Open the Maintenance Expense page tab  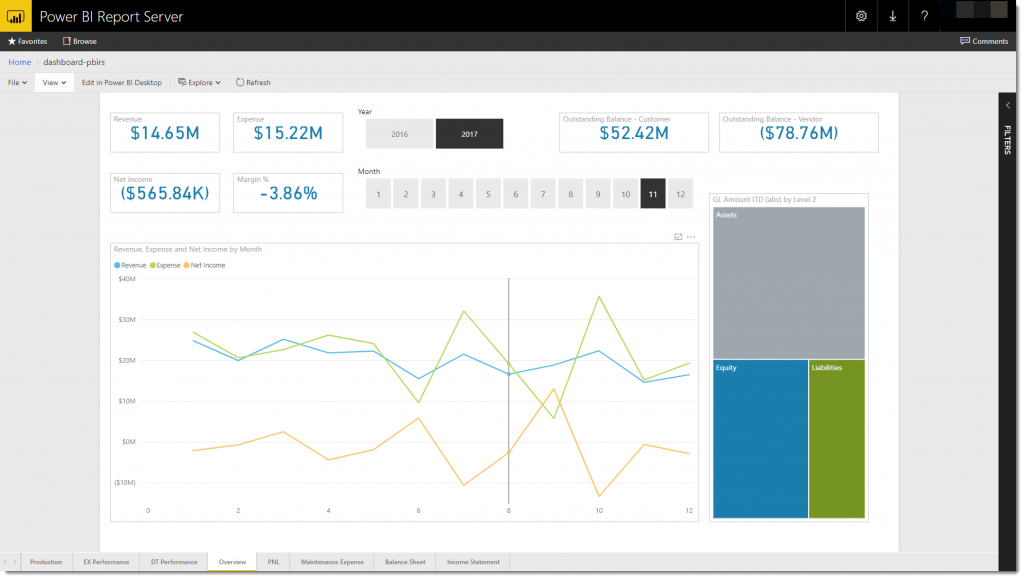[x=332, y=562]
